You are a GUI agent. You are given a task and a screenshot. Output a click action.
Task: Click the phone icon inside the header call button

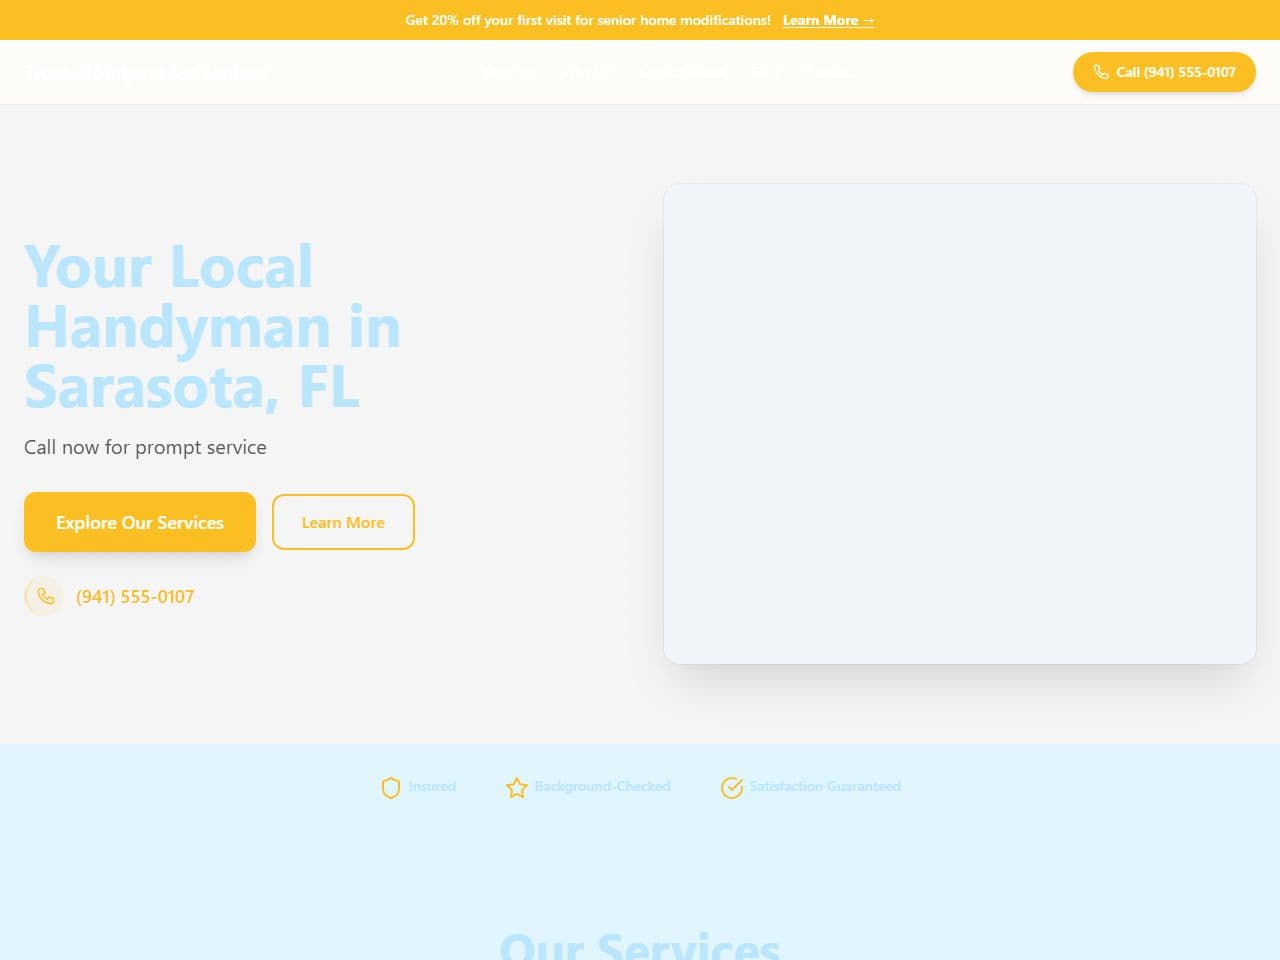[1101, 72]
